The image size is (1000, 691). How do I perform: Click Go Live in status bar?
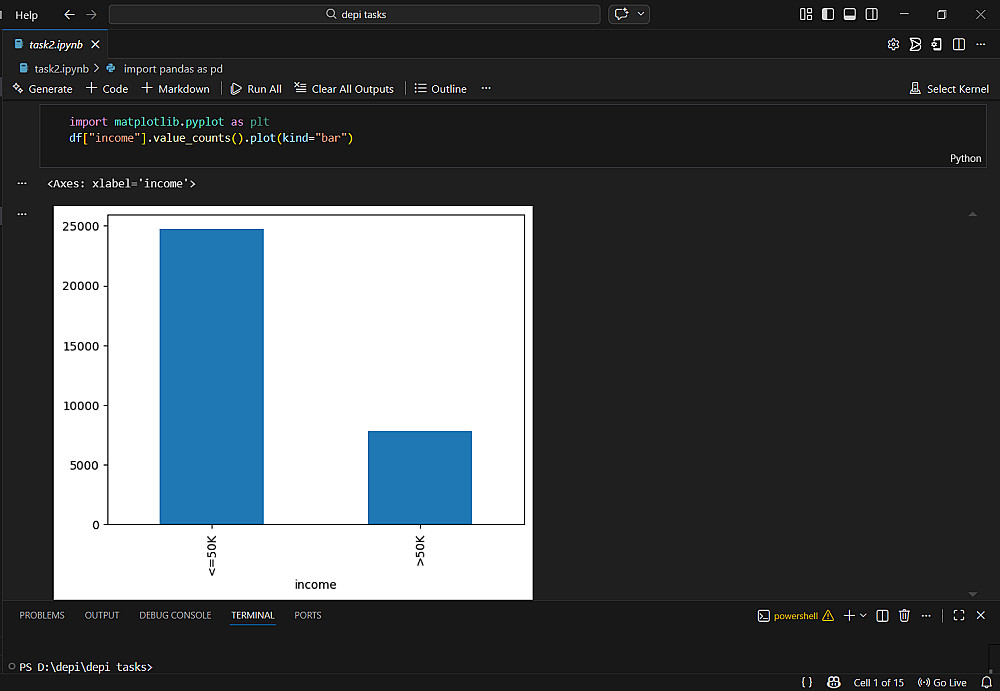click(x=942, y=682)
